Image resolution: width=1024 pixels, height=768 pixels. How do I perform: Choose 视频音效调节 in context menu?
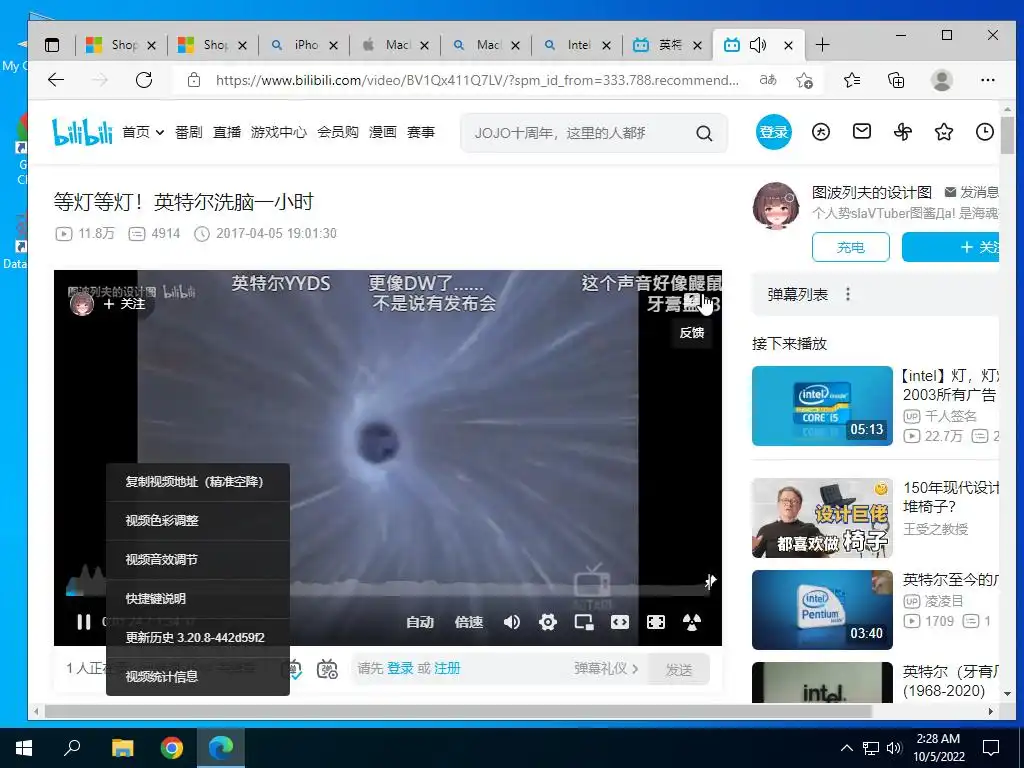pyautogui.click(x=198, y=560)
